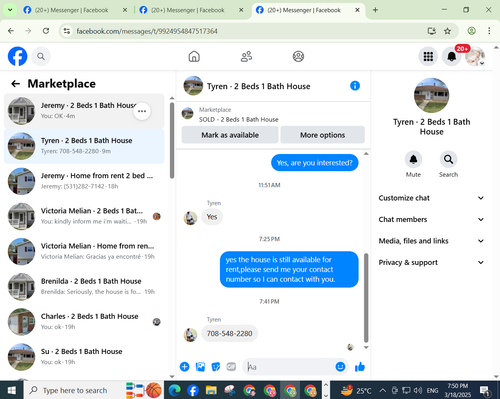Open the notifications bell with 20+ badge

(452, 56)
